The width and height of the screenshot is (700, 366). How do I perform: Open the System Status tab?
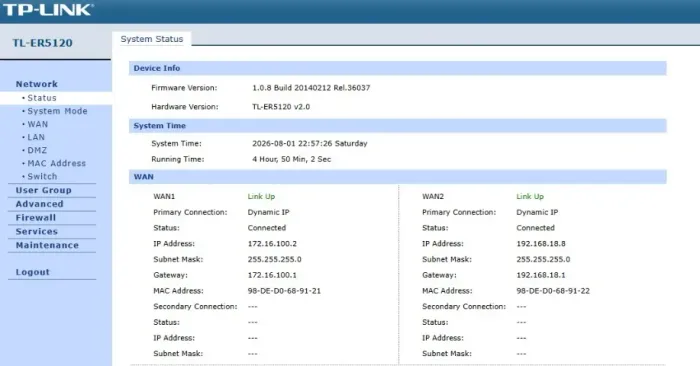point(152,39)
